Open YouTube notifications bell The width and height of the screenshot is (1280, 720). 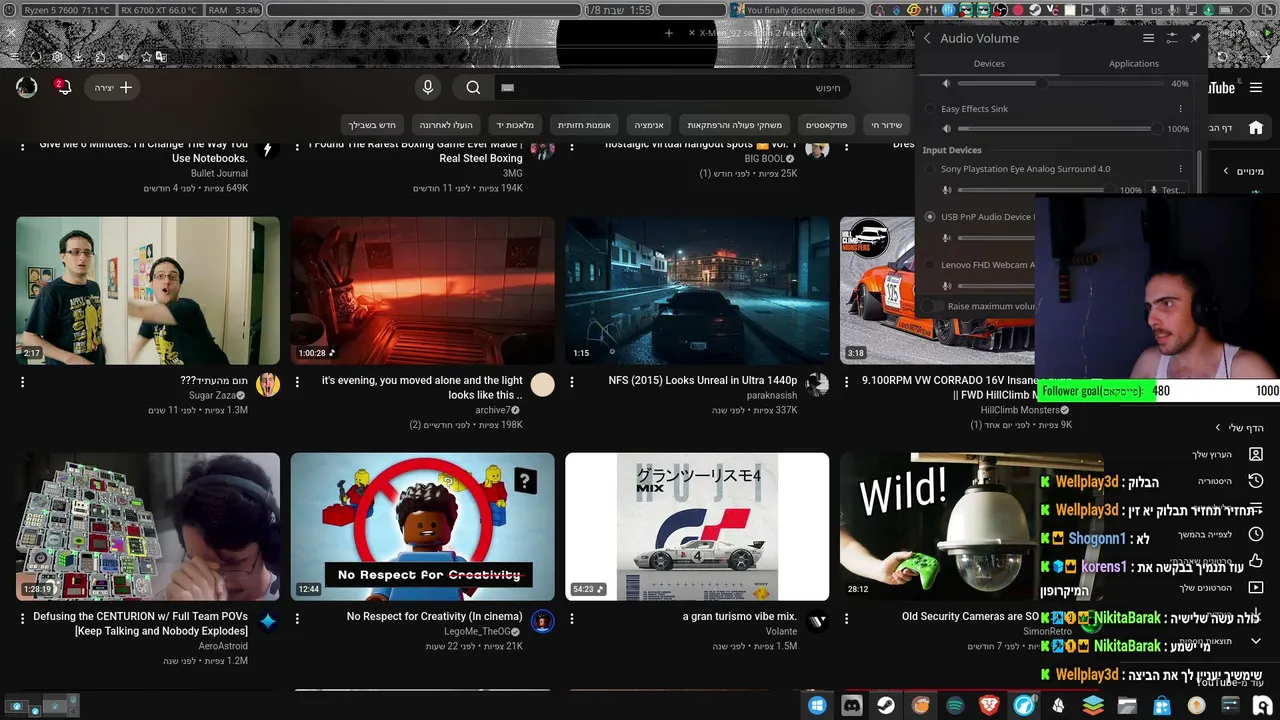[x=63, y=87]
